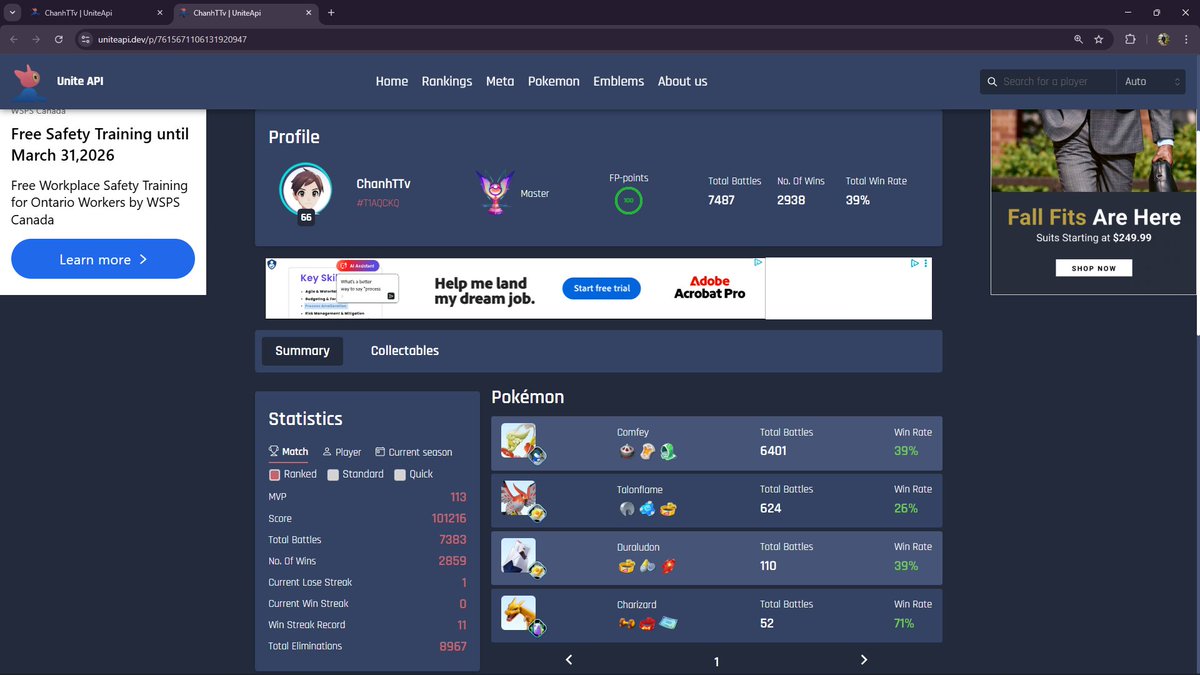Screen dimensions: 1200x675
Task: Click the Learn more ad button
Action: (103, 259)
